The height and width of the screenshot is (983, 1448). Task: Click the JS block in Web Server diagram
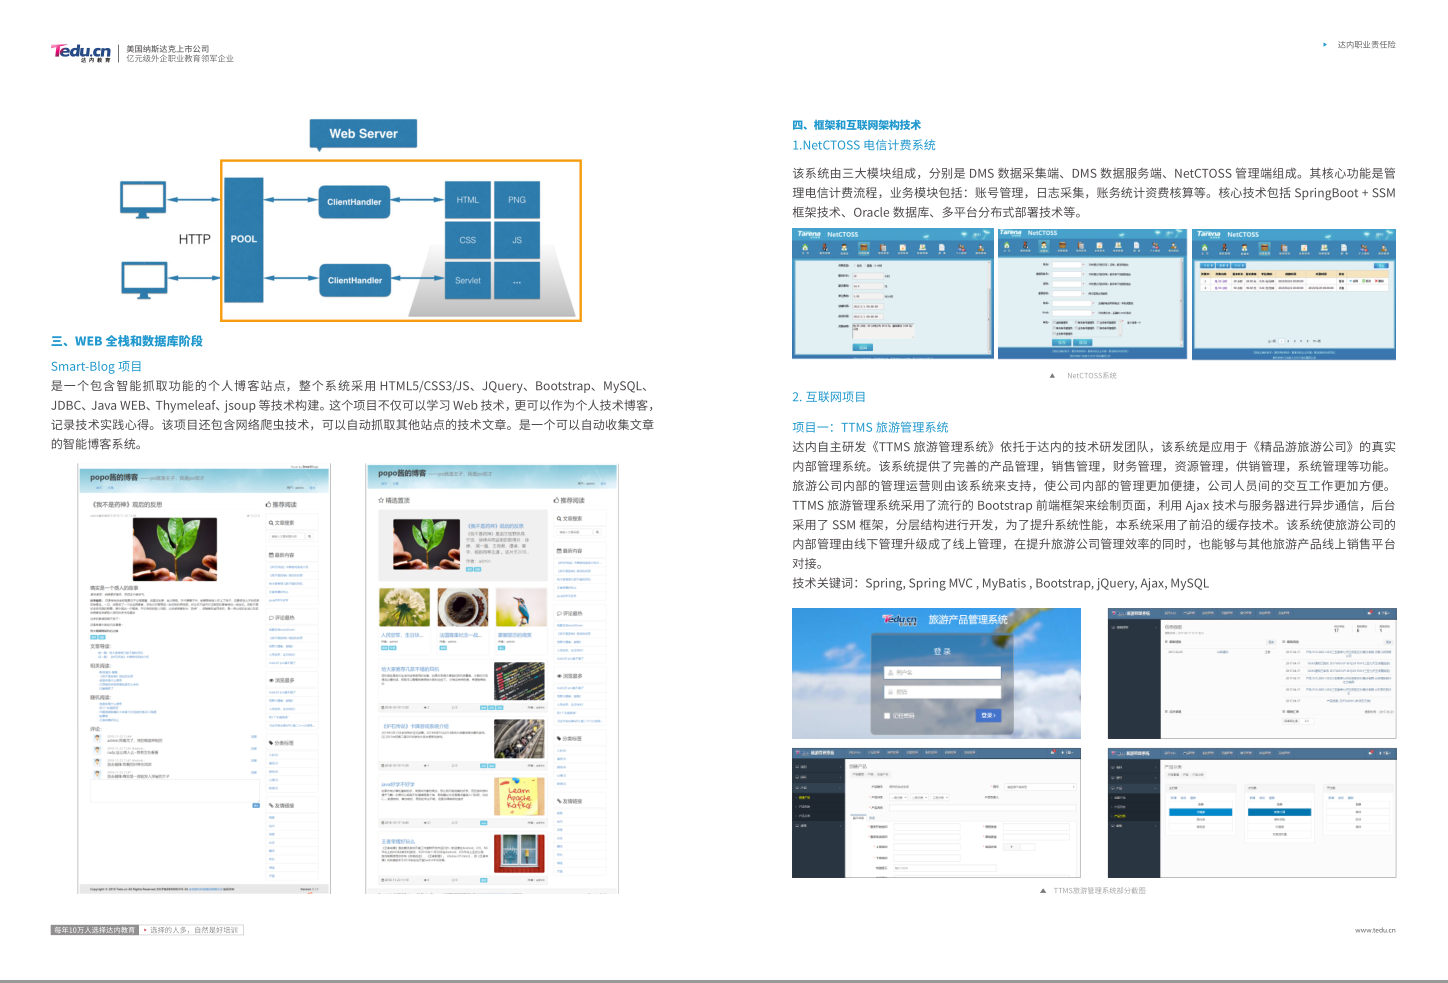[x=516, y=240]
